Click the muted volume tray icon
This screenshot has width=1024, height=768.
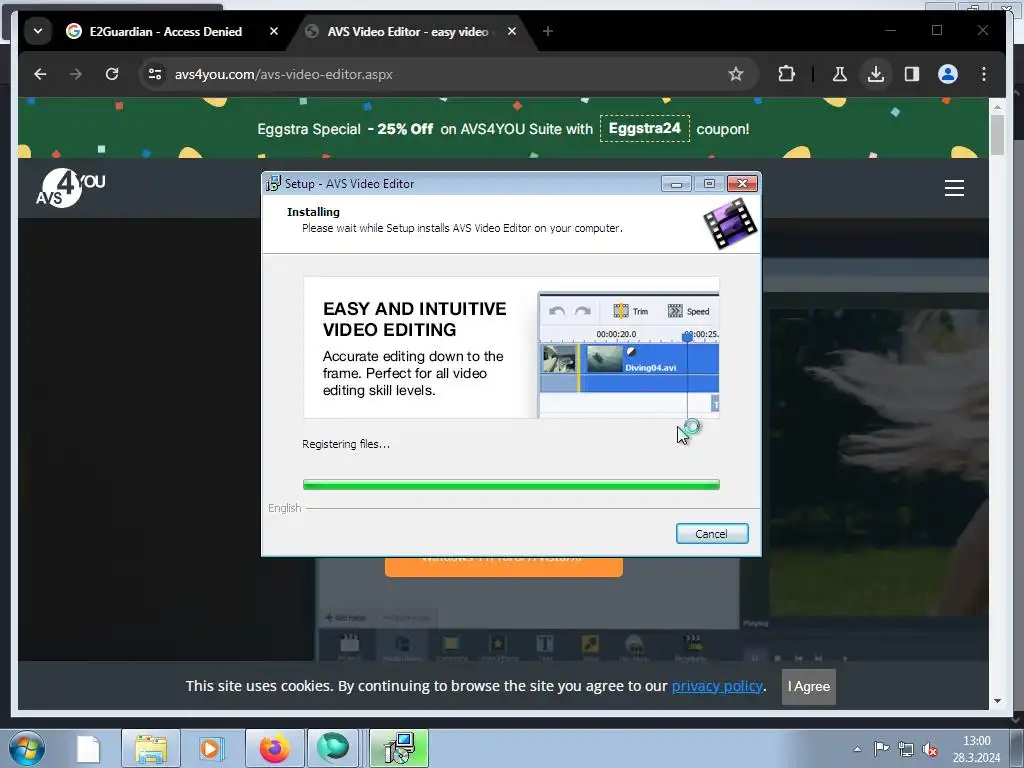(930, 749)
